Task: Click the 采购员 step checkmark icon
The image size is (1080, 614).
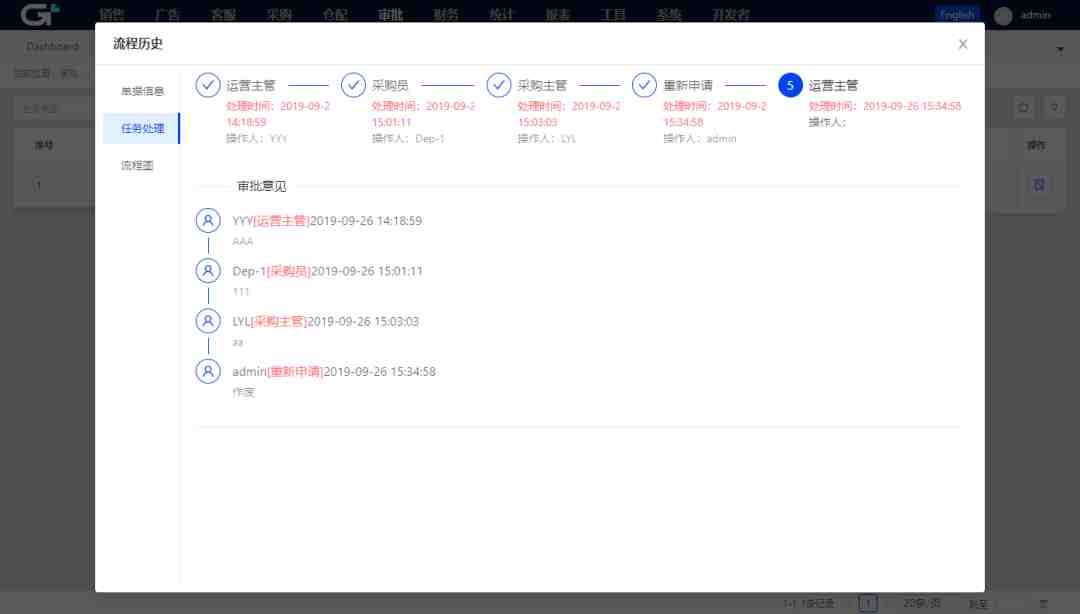Action: (353, 85)
